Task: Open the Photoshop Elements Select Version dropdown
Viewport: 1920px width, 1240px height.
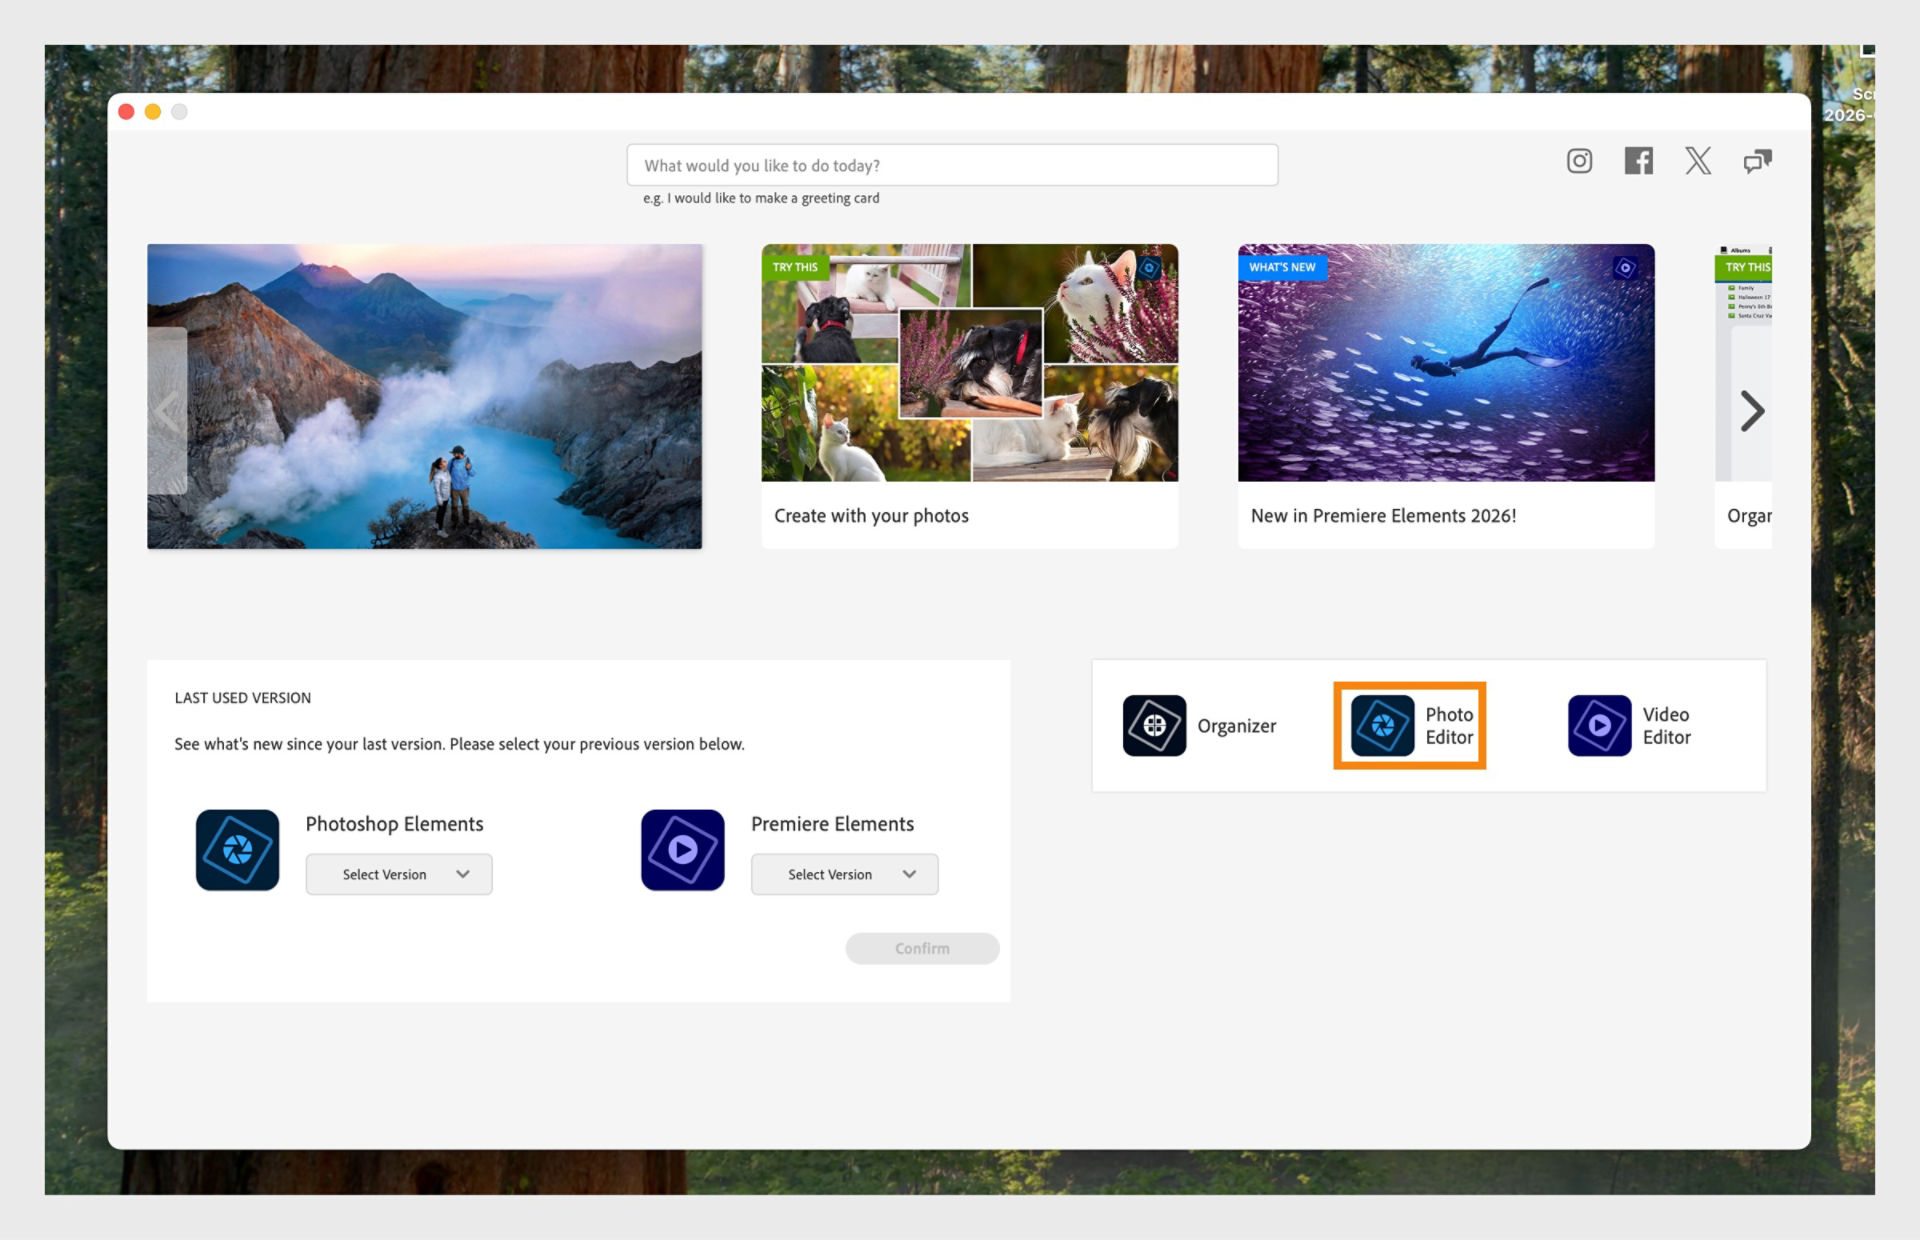Action: [398, 874]
